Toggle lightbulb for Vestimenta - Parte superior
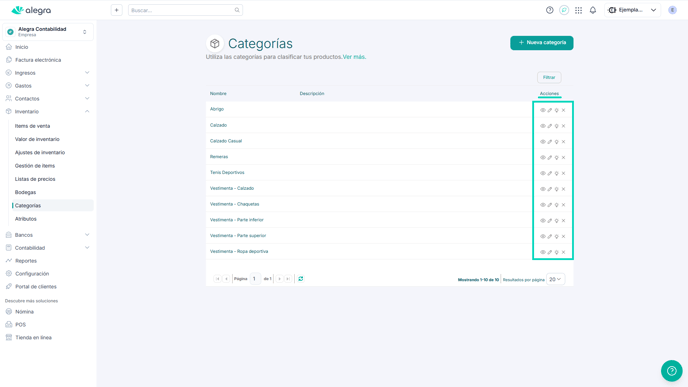 556,236
